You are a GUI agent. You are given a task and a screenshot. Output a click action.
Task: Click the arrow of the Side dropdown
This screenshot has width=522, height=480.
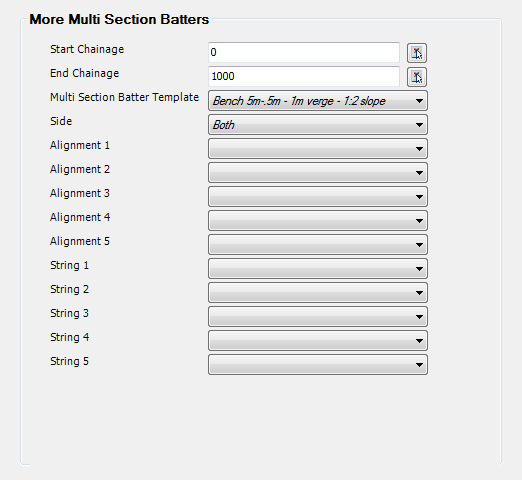click(x=419, y=125)
